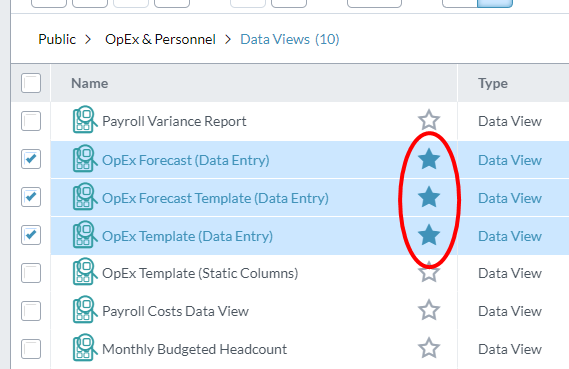Remove favorite star from OpEx Template (Data Entry)
This screenshot has height=369, width=569.
[x=429, y=235]
